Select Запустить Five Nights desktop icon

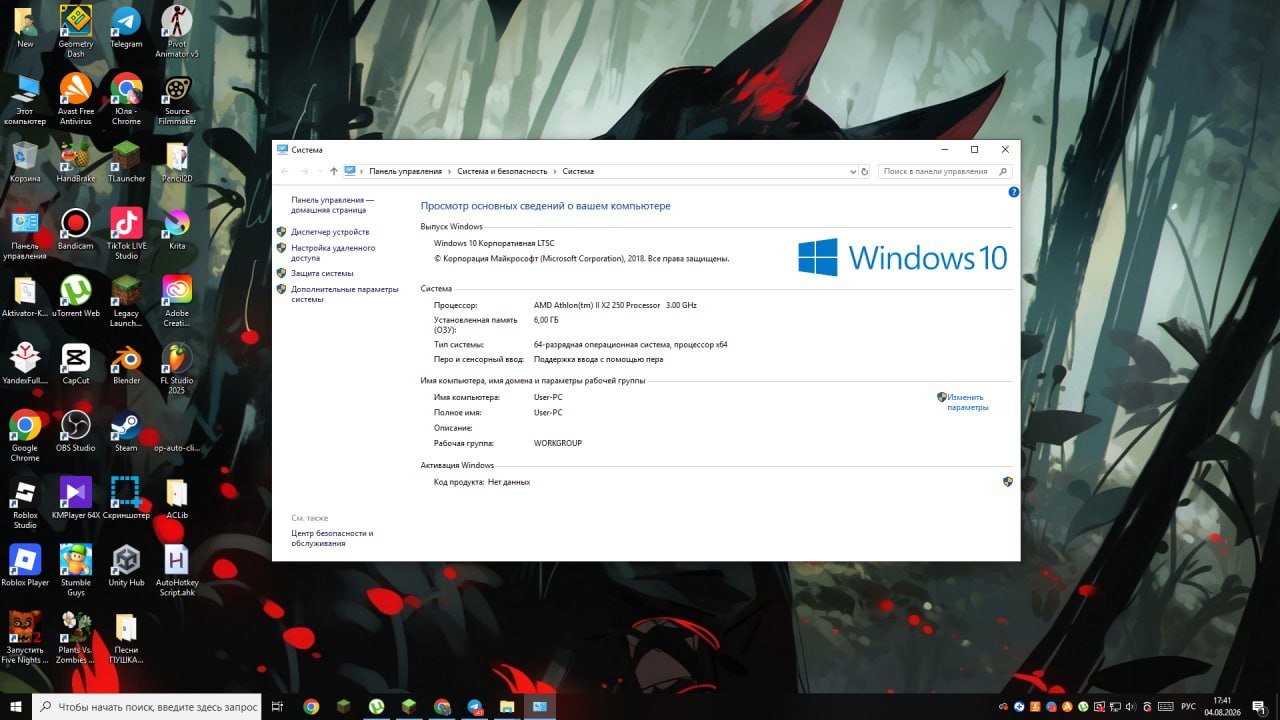point(25,636)
